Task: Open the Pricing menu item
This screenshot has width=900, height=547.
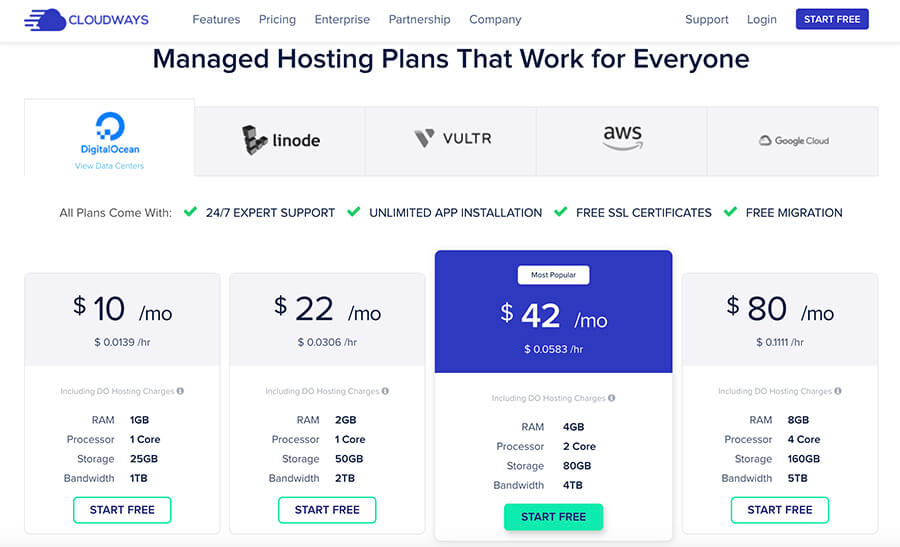Action: [x=277, y=20]
